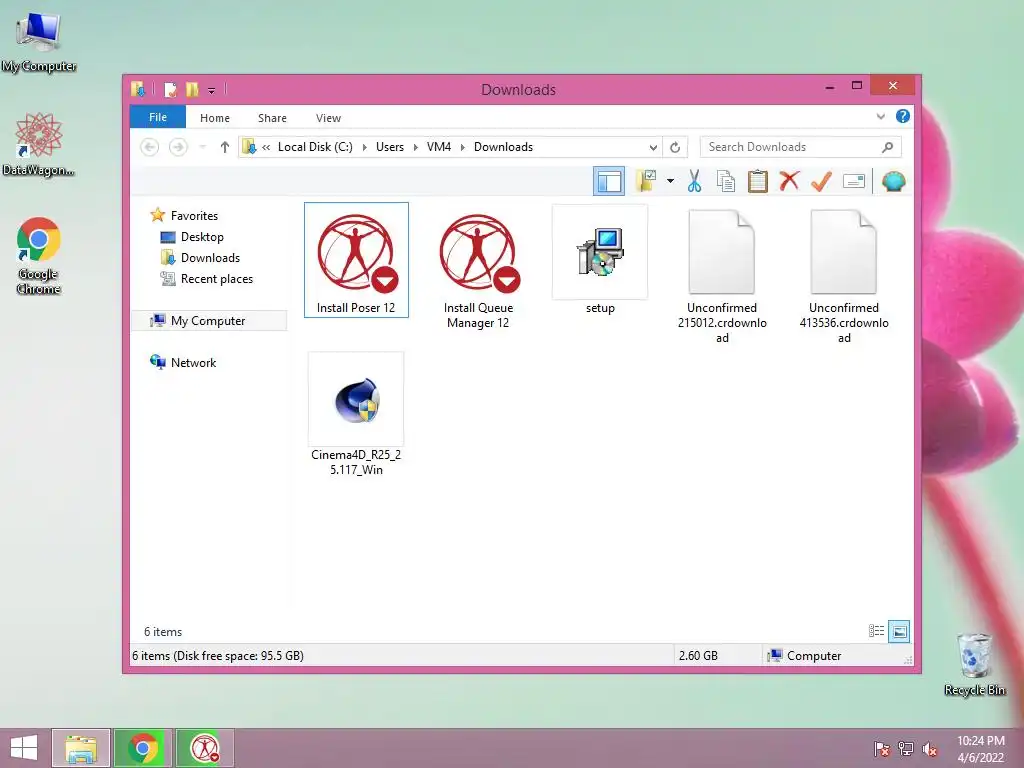Open the Home ribbon tab

tap(215, 118)
